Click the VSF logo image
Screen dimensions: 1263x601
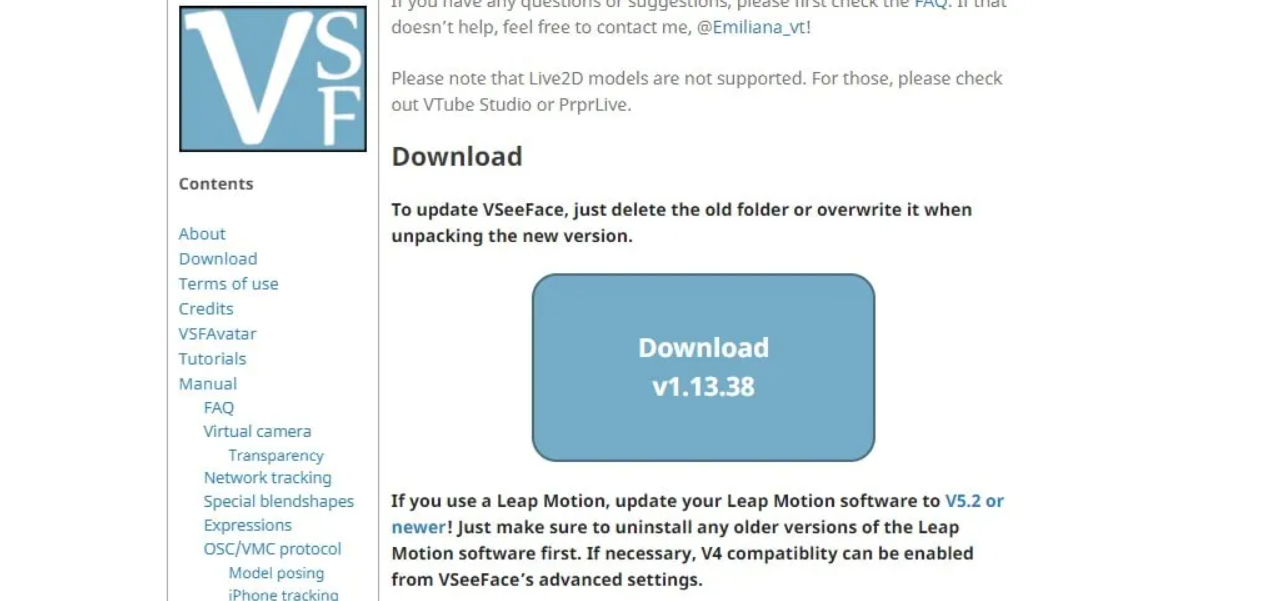[x=273, y=79]
